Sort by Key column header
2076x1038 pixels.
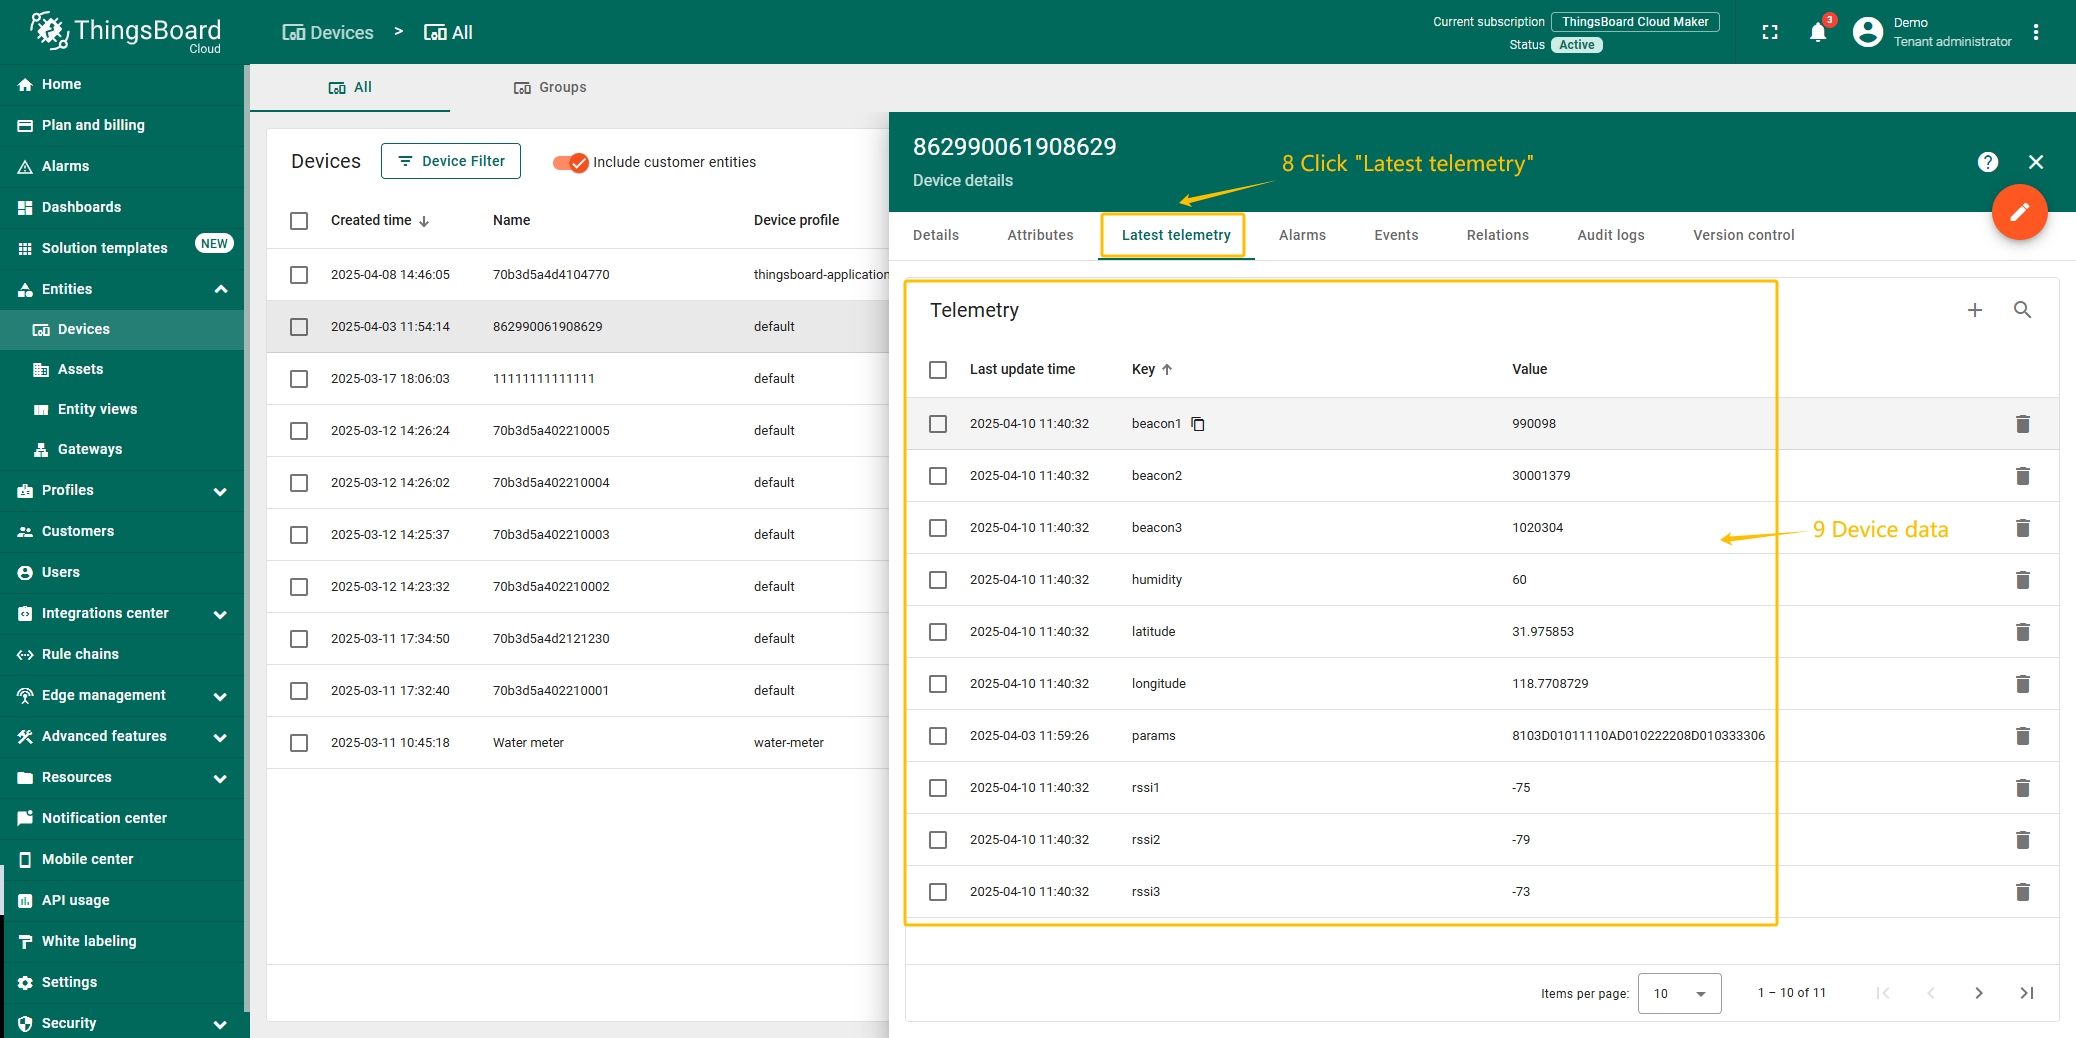pos(1144,369)
